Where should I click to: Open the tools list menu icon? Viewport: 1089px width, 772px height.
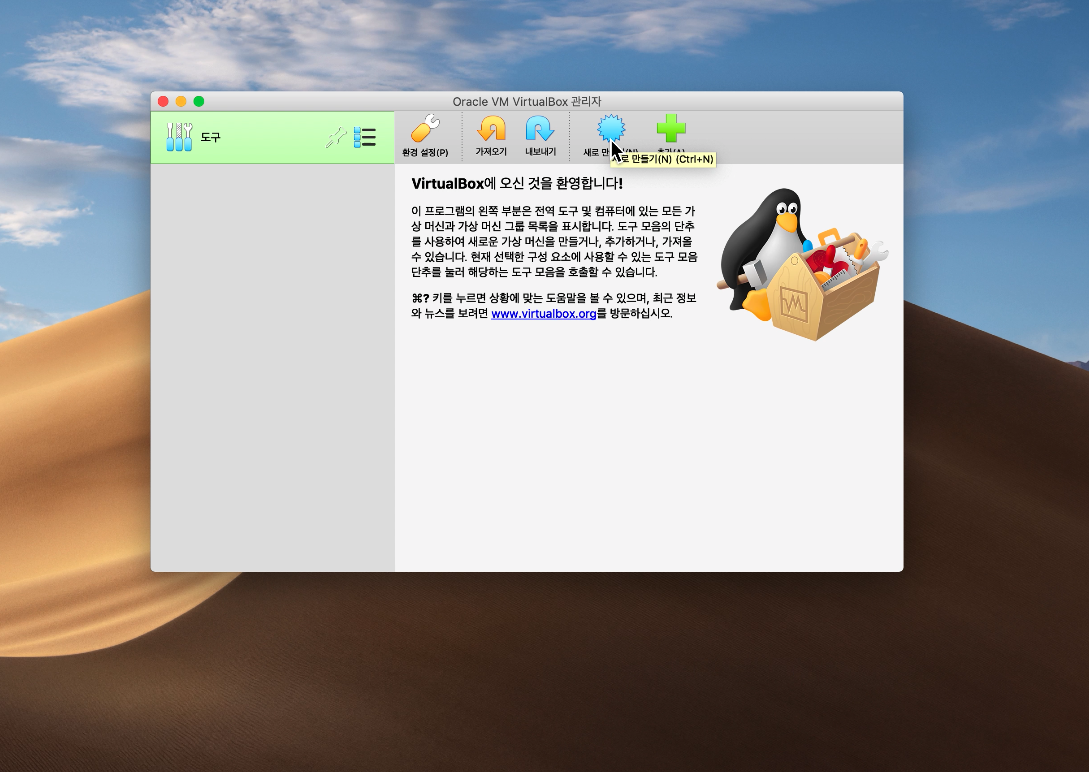[365, 137]
